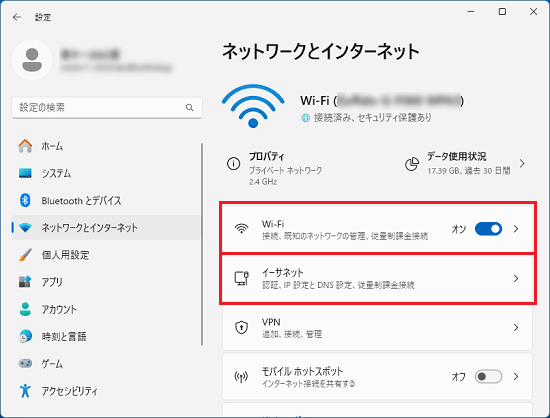
Task: Click the Time & language globe clock icon
Action: [x=25, y=336]
